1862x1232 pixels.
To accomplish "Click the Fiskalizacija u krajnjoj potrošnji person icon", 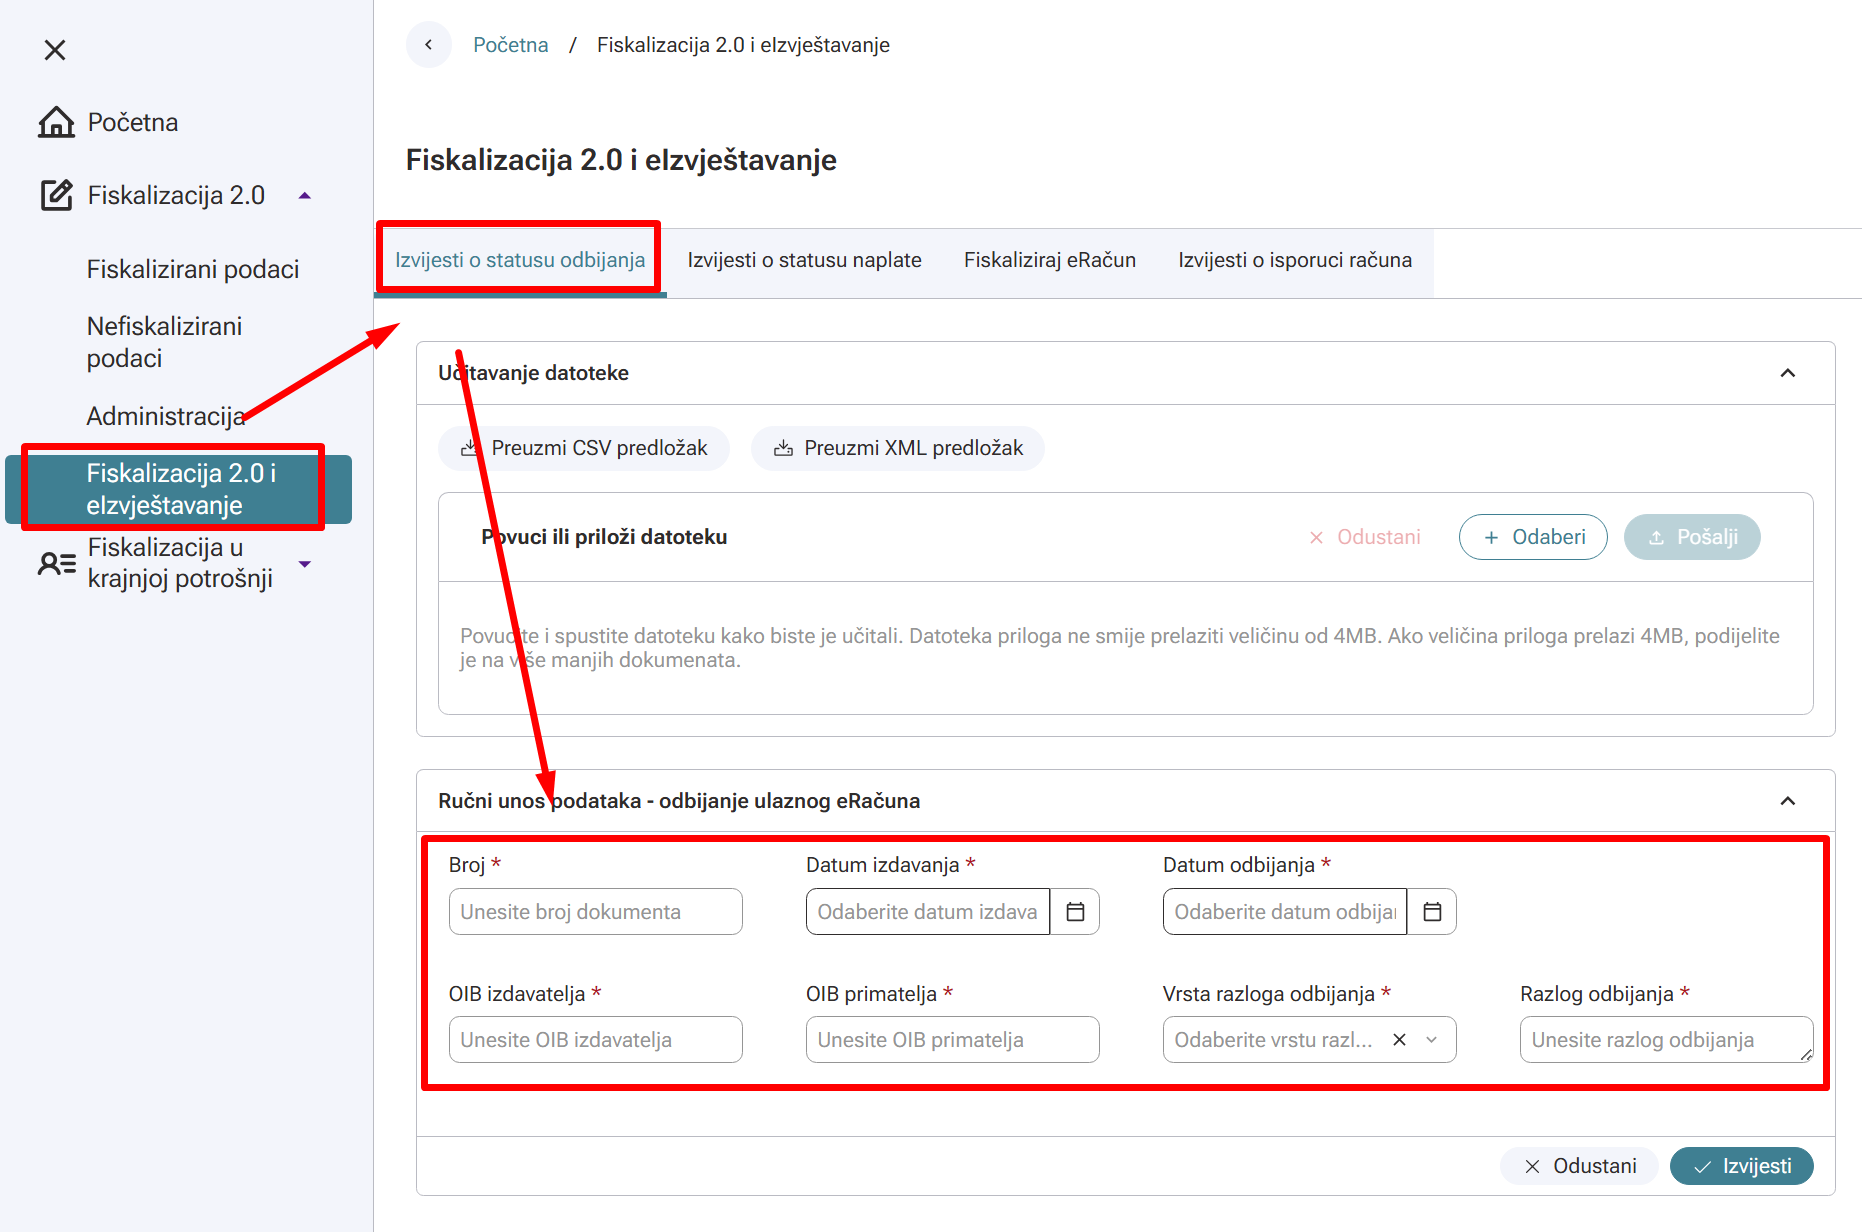I will (x=56, y=563).
